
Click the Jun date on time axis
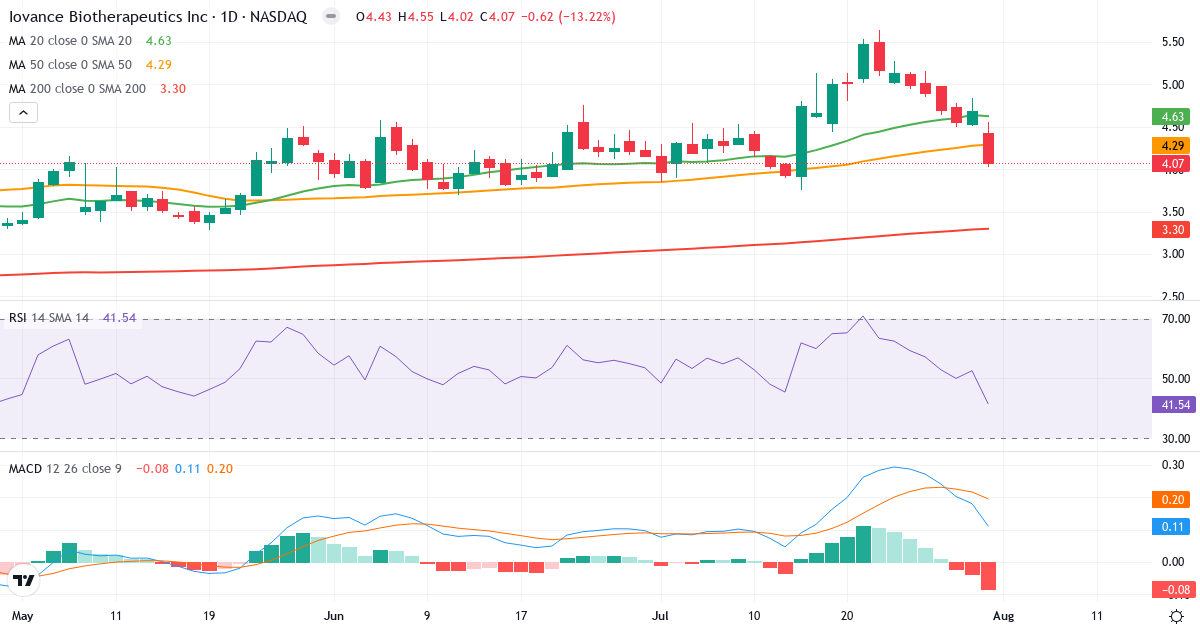pos(334,616)
